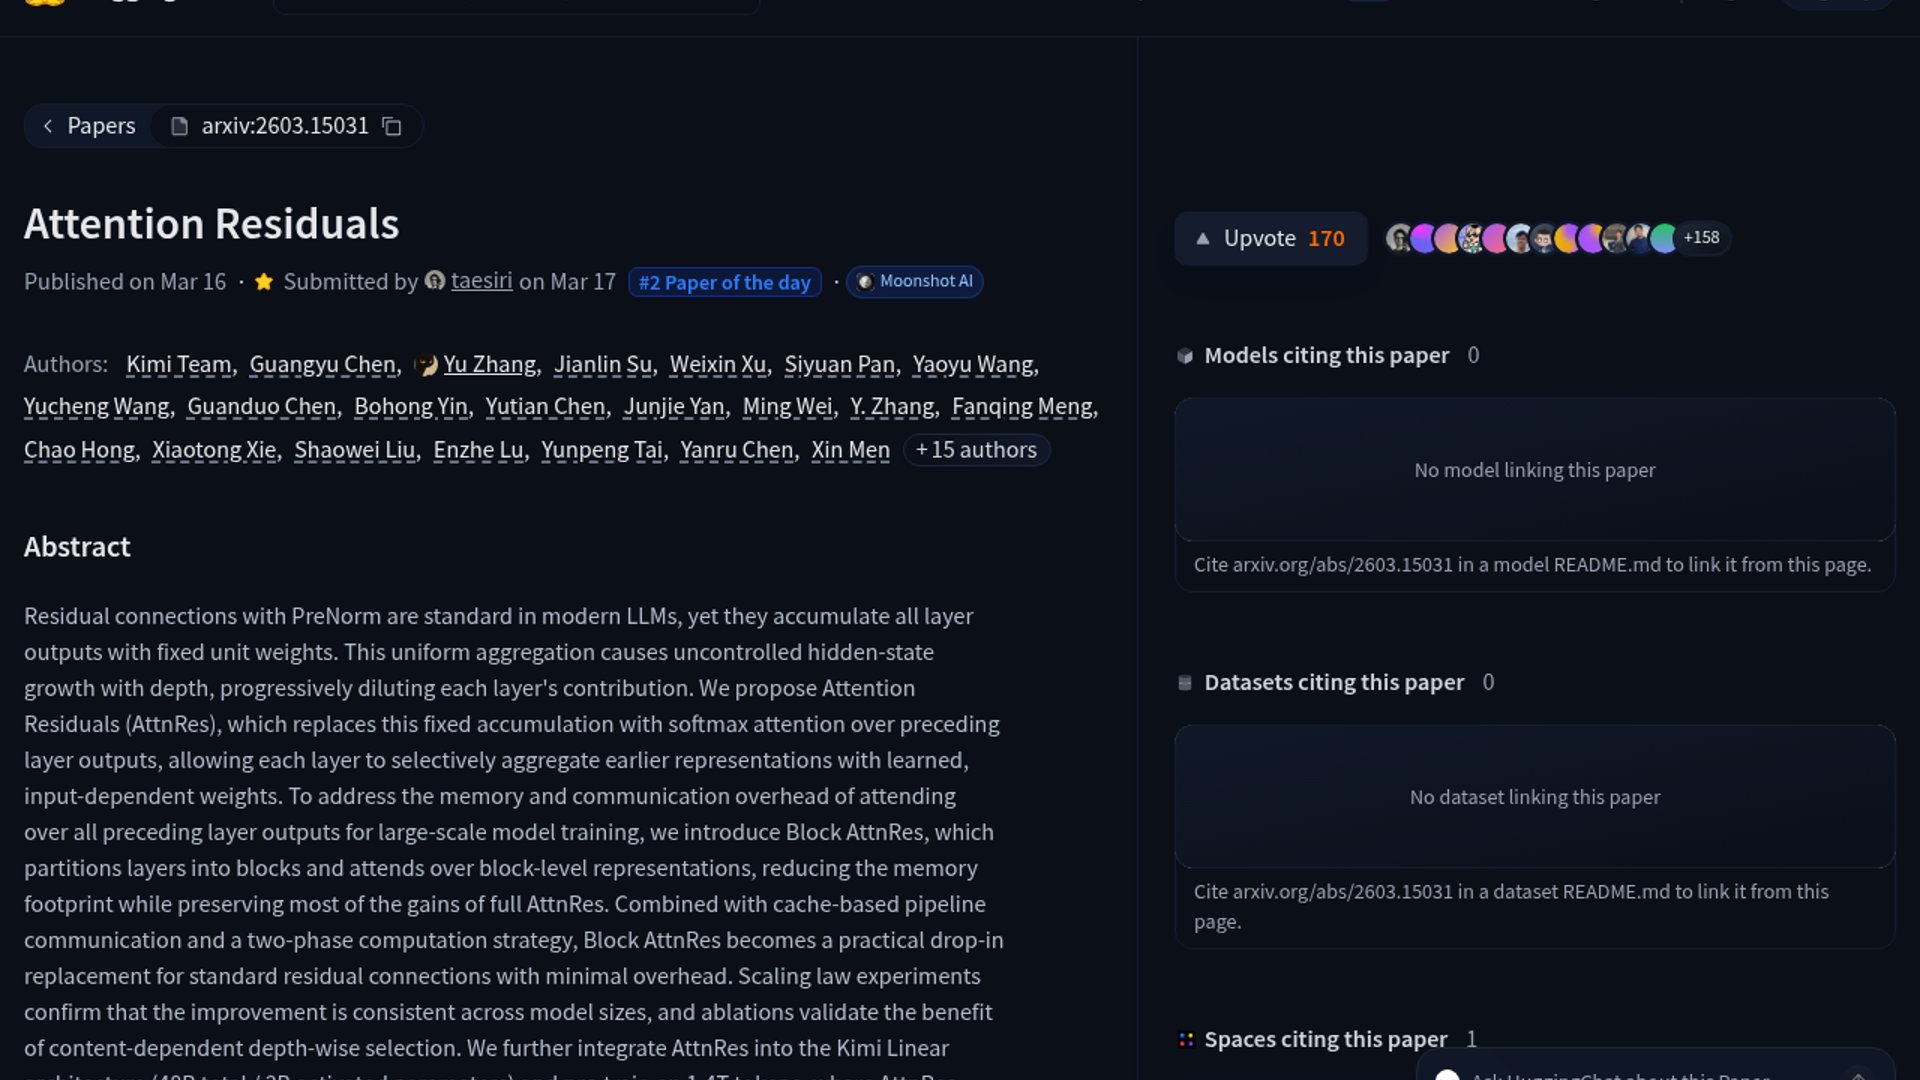Click the Kimi Team author link
This screenshot has height=1080, width=1920.
178,365
